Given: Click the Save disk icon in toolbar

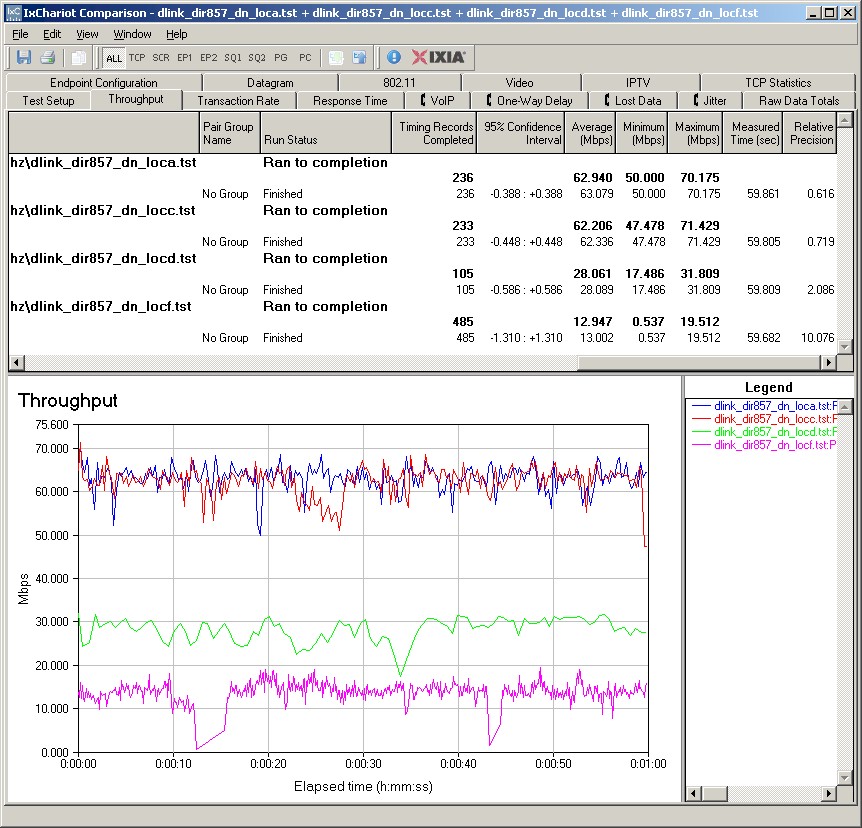Looking at the screenshot, I should click(24, 57).
